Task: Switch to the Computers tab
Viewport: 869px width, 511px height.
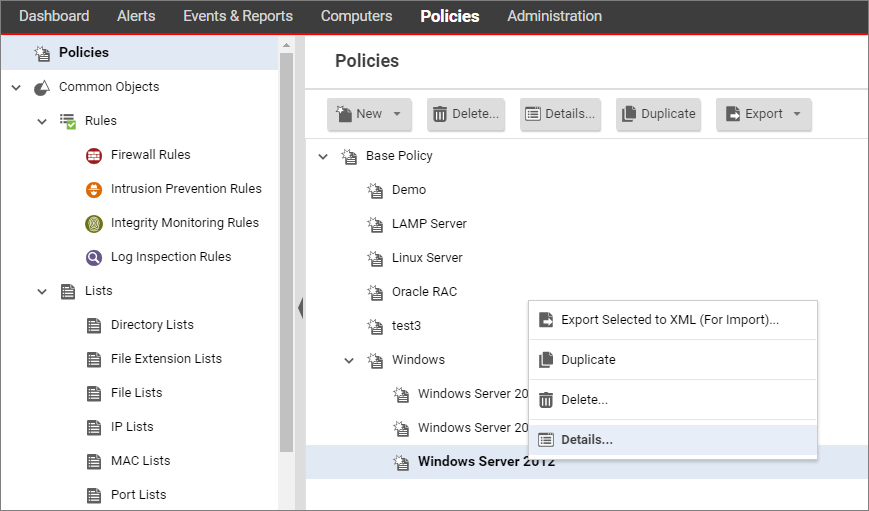Action: tap(356, 16)
